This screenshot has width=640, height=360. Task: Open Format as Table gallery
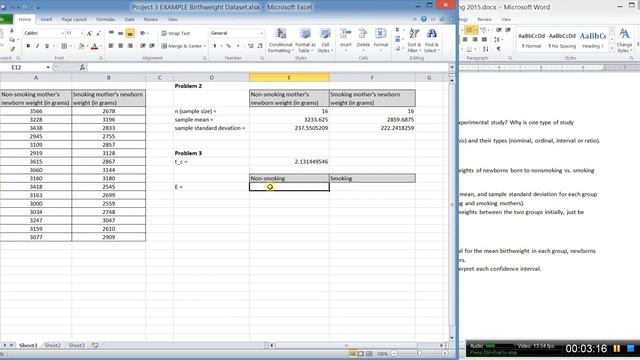coord(305,41)
